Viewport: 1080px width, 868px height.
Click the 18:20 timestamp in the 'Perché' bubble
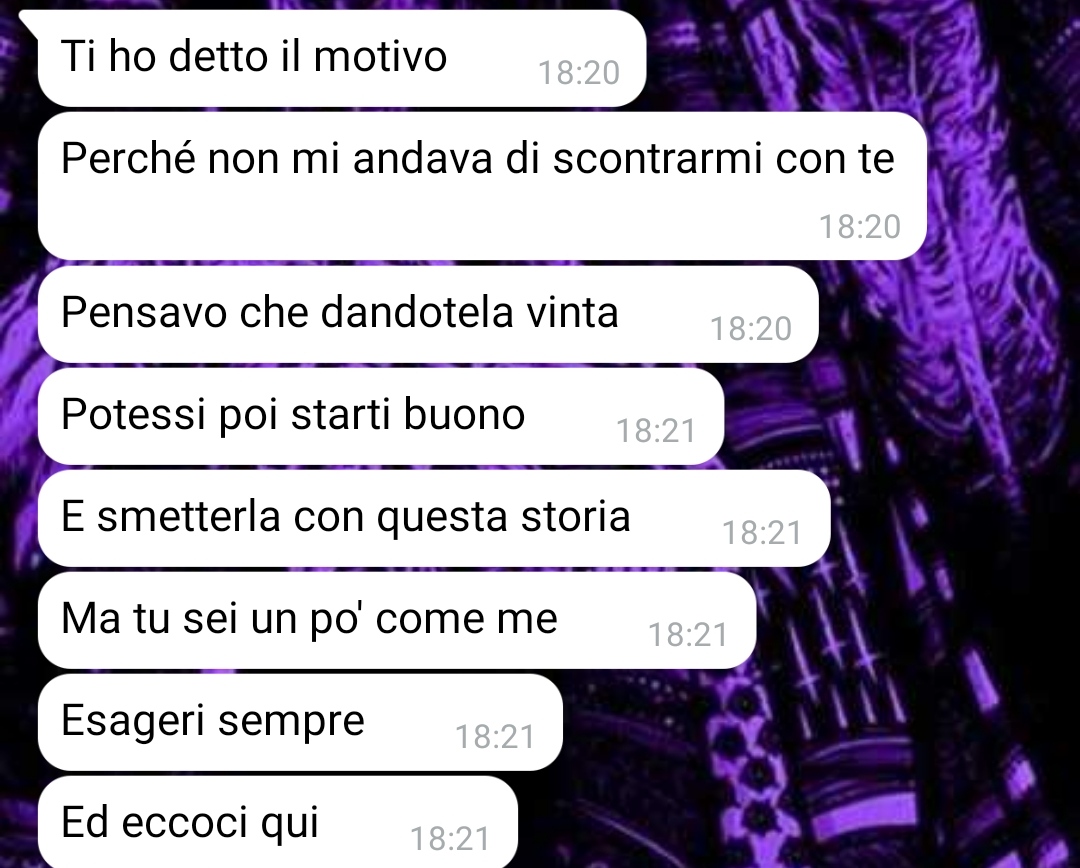point(860,227)
